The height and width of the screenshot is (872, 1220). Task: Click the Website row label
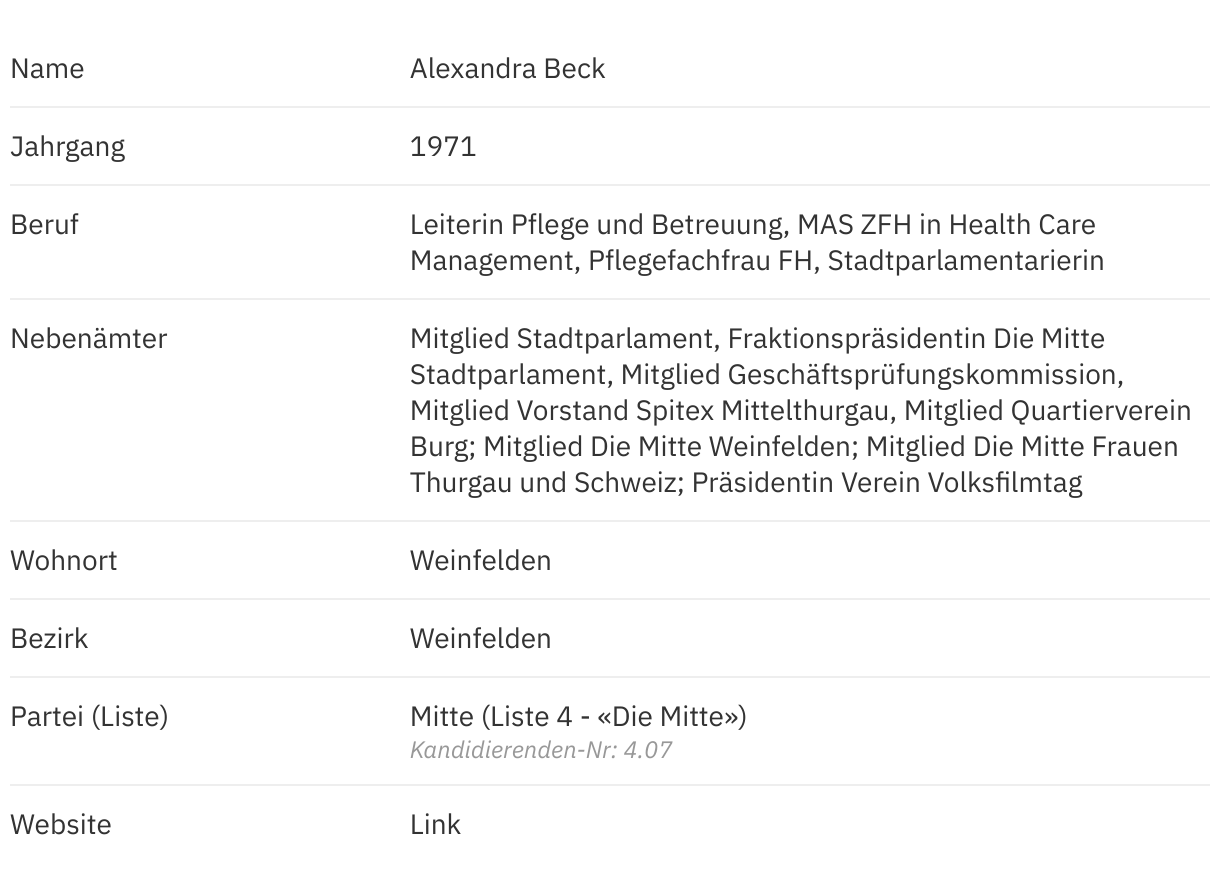click(x=60, y=825)
